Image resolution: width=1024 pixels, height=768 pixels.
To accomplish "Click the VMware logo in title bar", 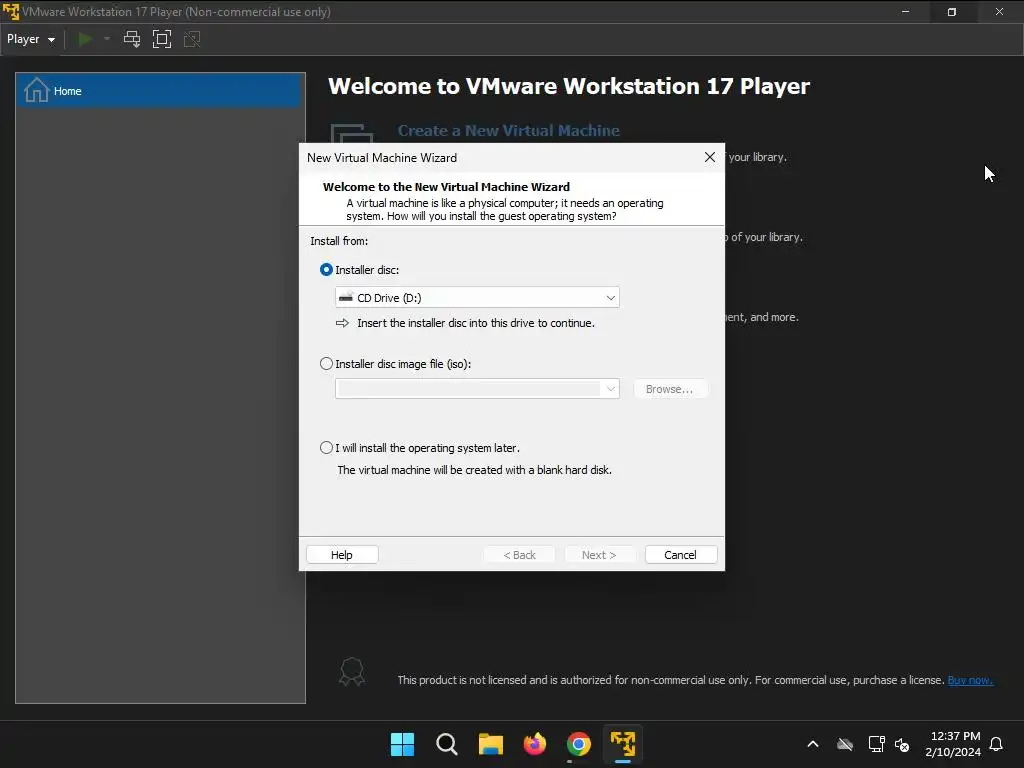I will coord(11,12).
